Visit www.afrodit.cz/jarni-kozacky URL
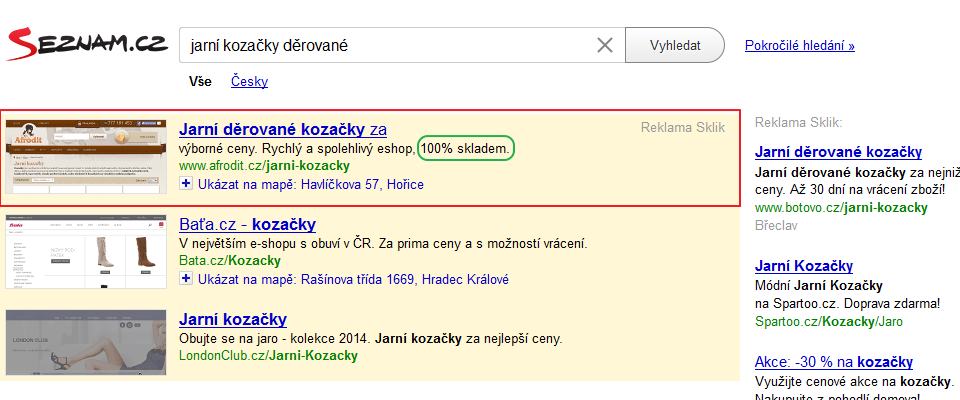The height and width of the screenshot is (400, 960). (264, 166)
